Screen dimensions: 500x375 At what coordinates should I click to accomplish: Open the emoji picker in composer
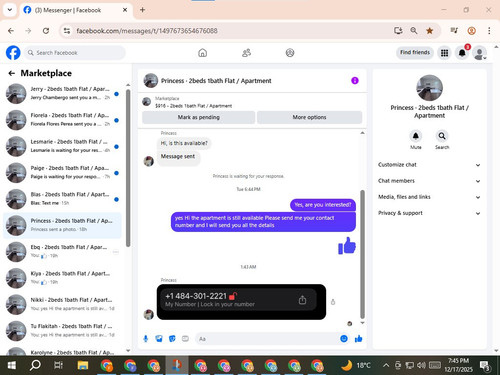click(344, 339)
